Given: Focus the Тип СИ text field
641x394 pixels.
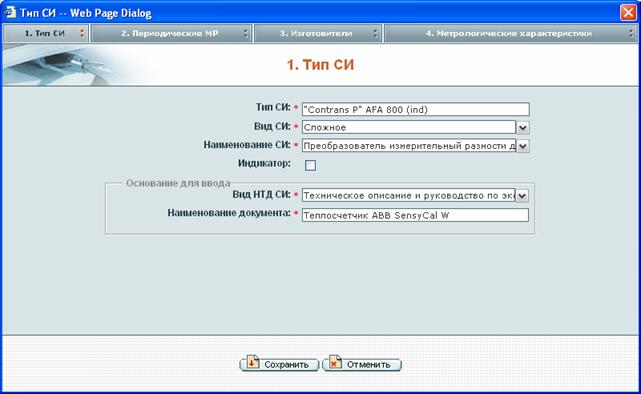Looking at the screenshot, I should coord(415,109).
